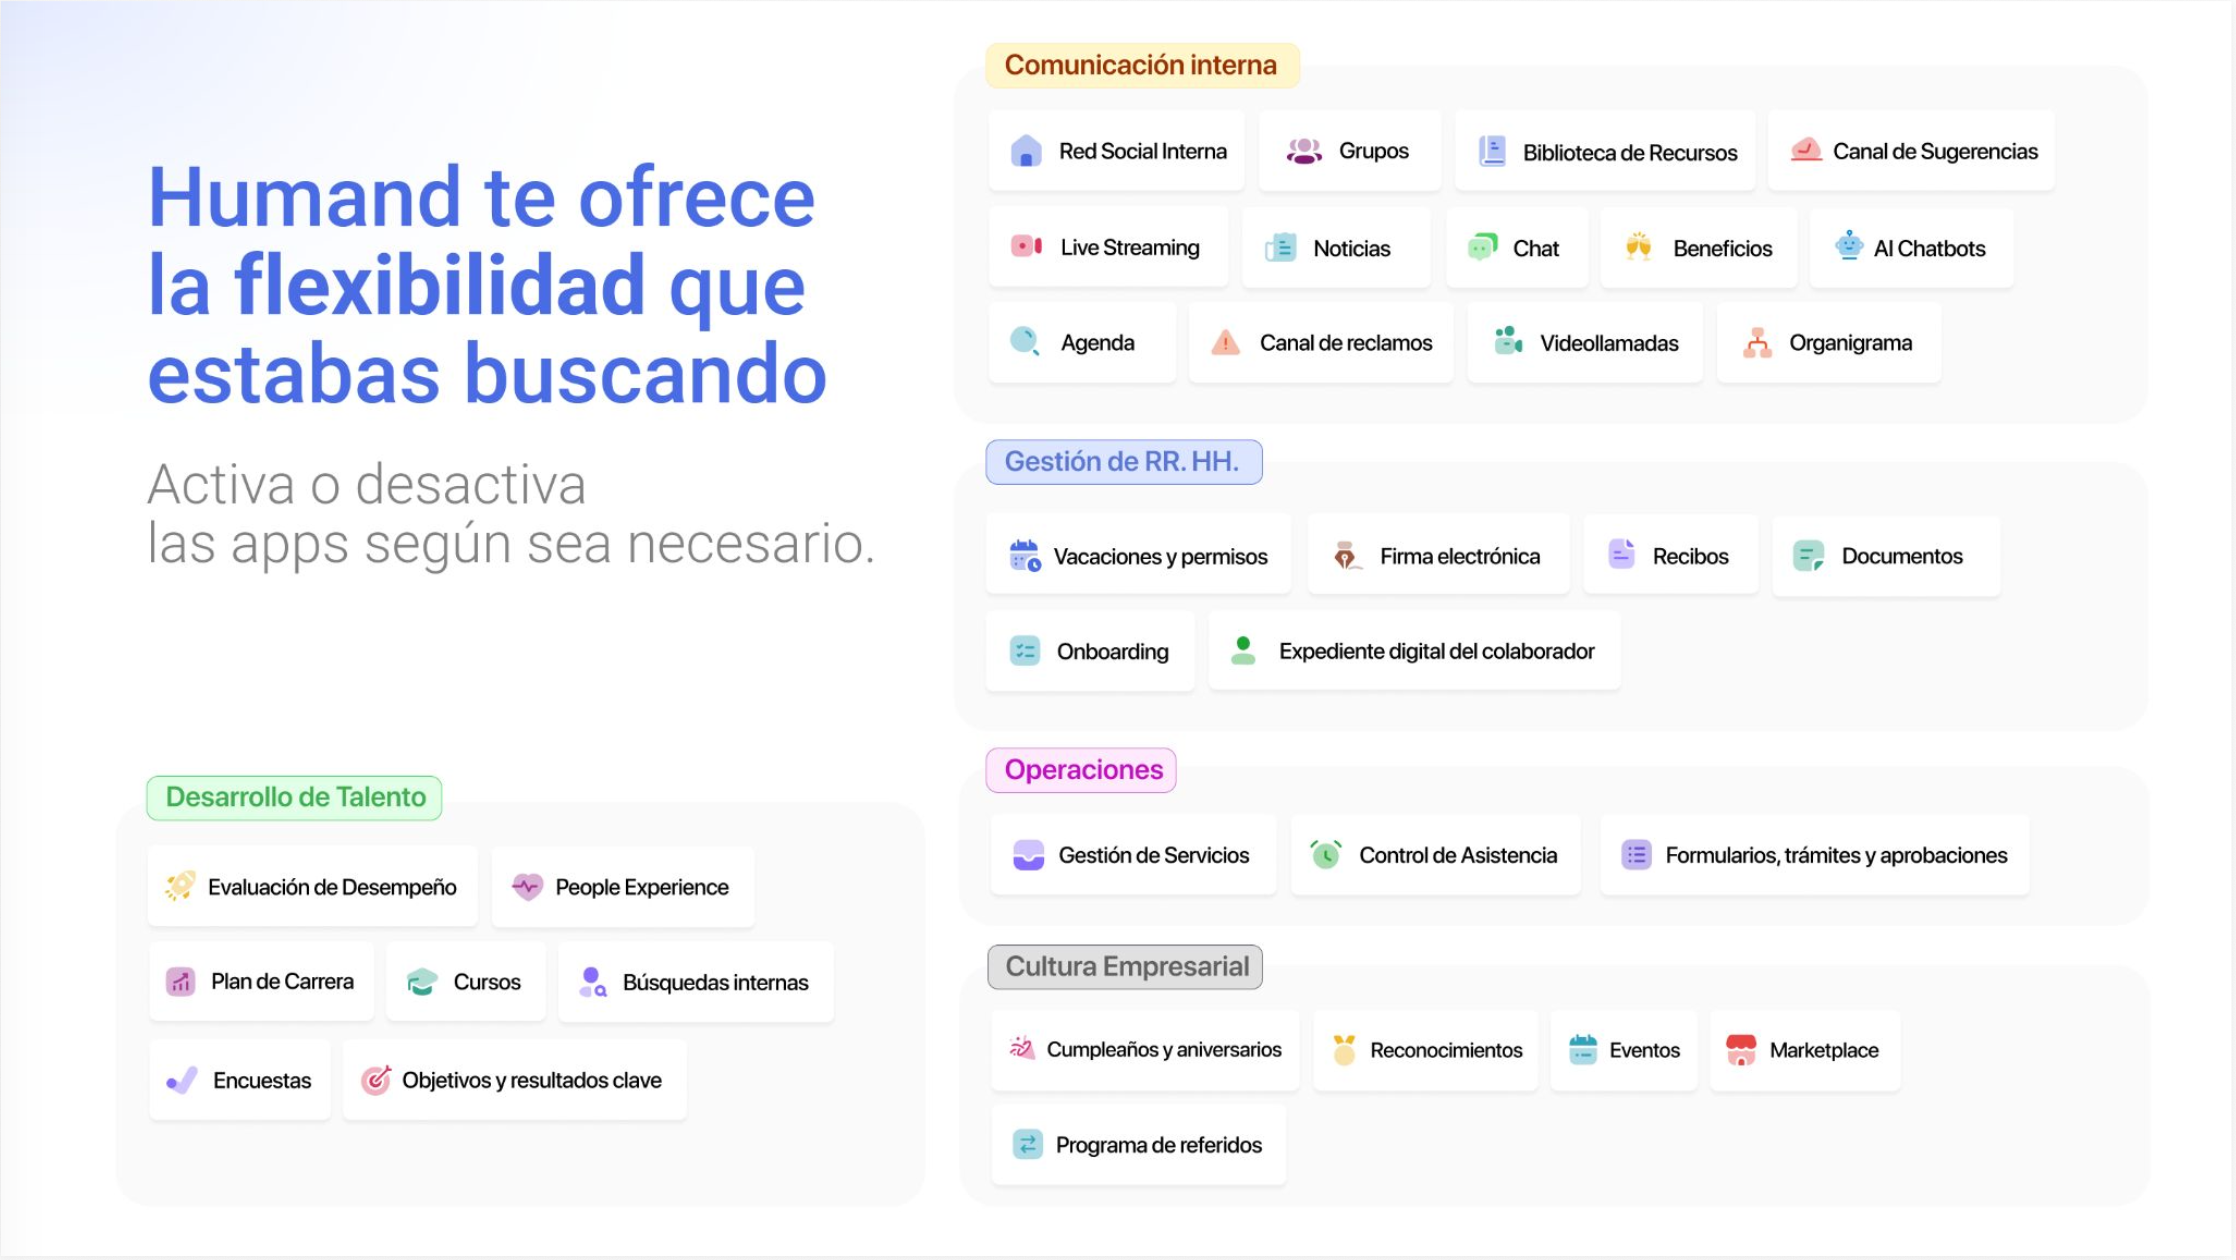Screen dimensions: 2236x1260
Task: Click the Beneficios toast glasses icon
Action: point(1638,247)
